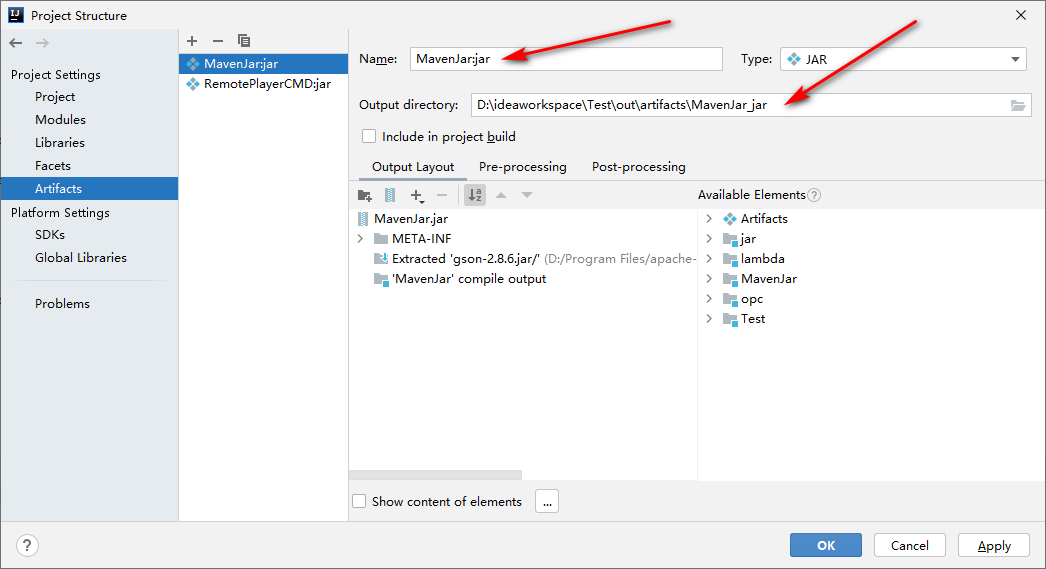
Task: Open help with question mark button
Action: (x=27, y=546)
